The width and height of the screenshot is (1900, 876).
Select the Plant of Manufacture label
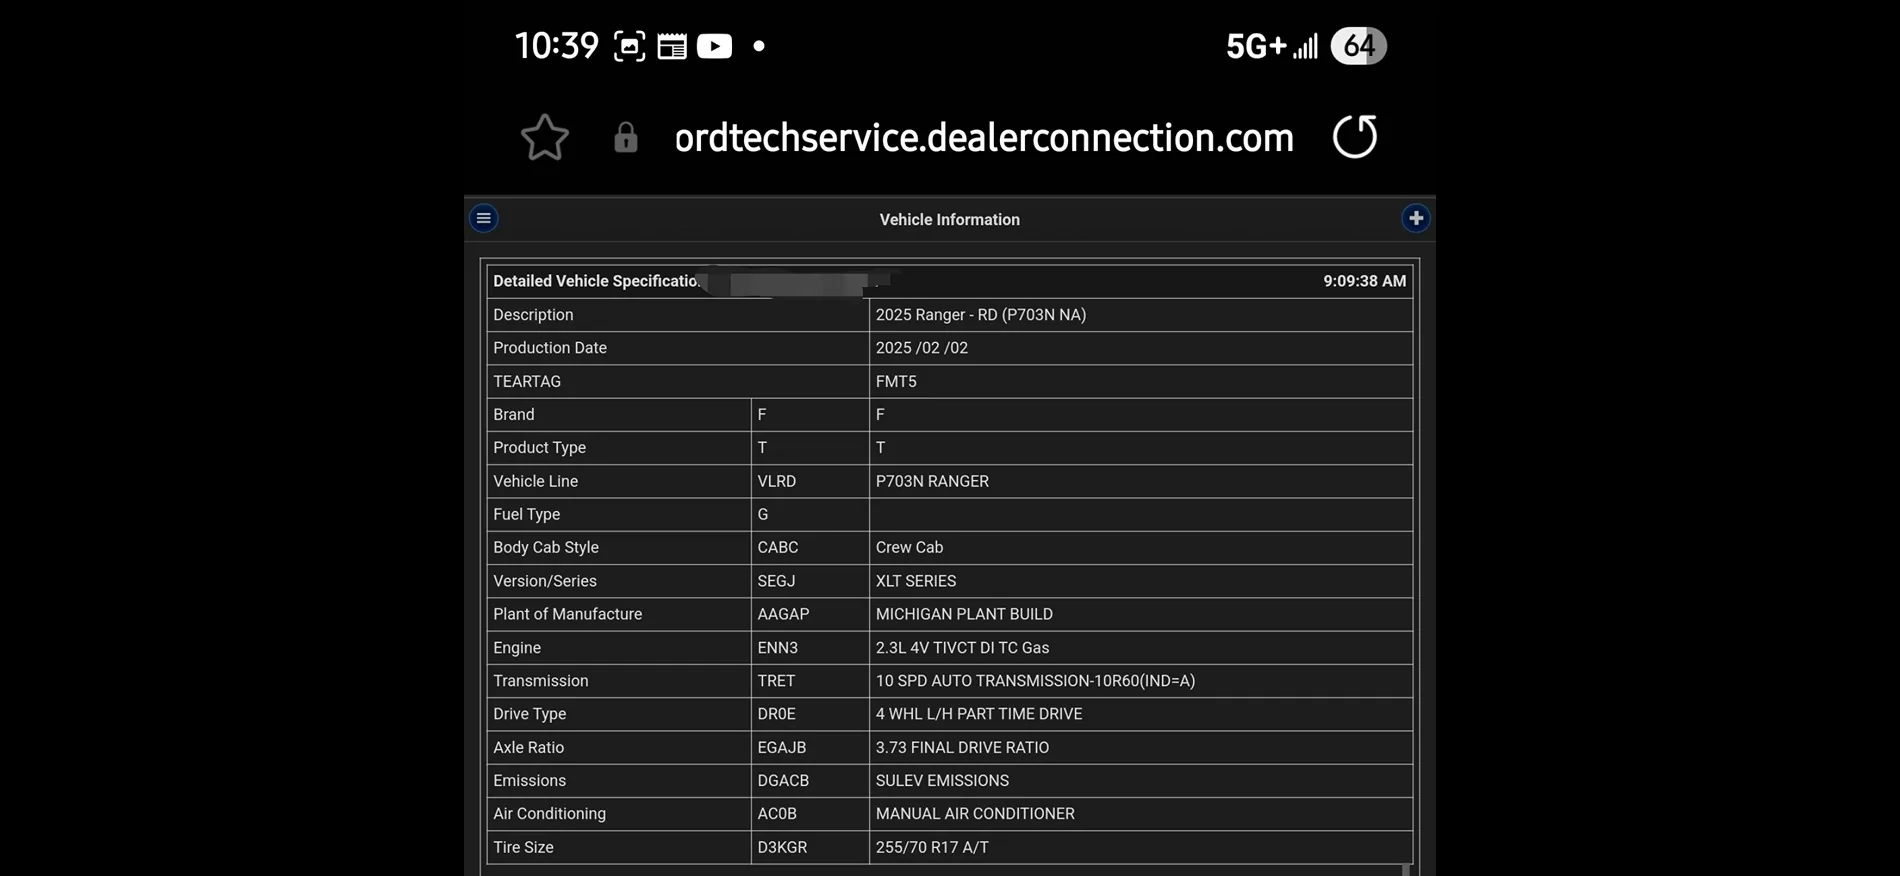point(568,614)
